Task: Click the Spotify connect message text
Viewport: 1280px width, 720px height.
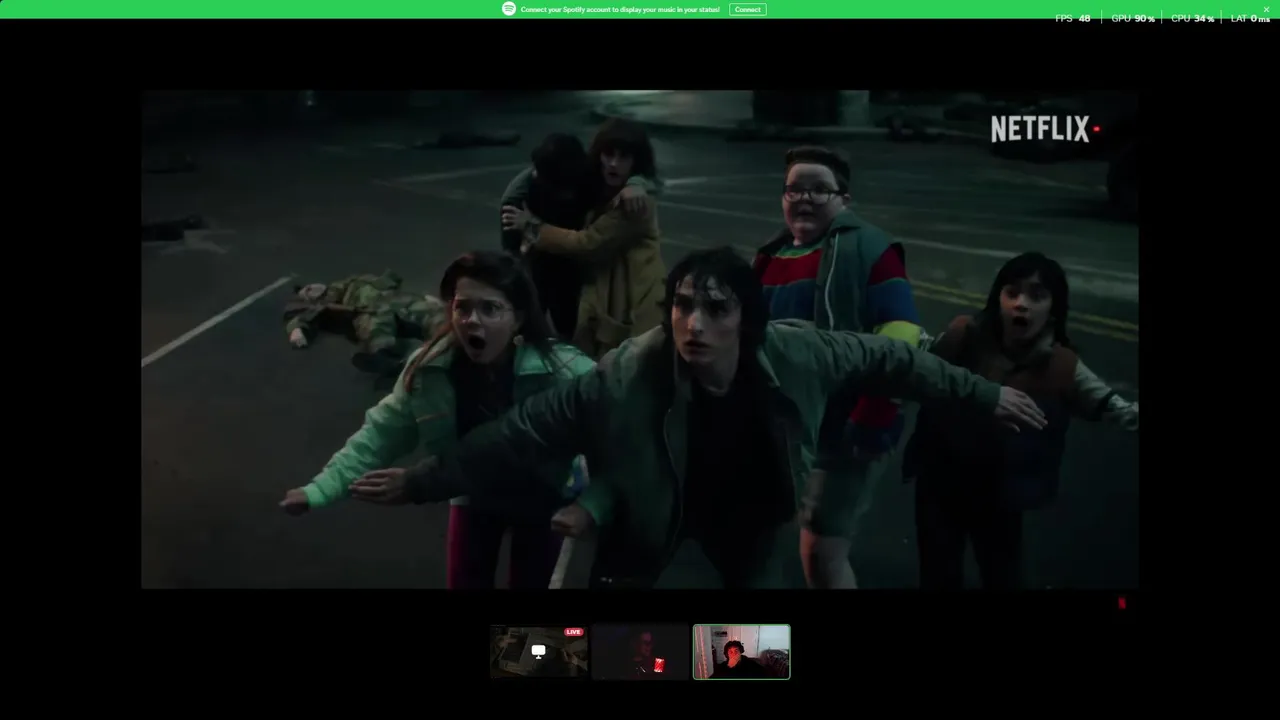Action: 620,9
